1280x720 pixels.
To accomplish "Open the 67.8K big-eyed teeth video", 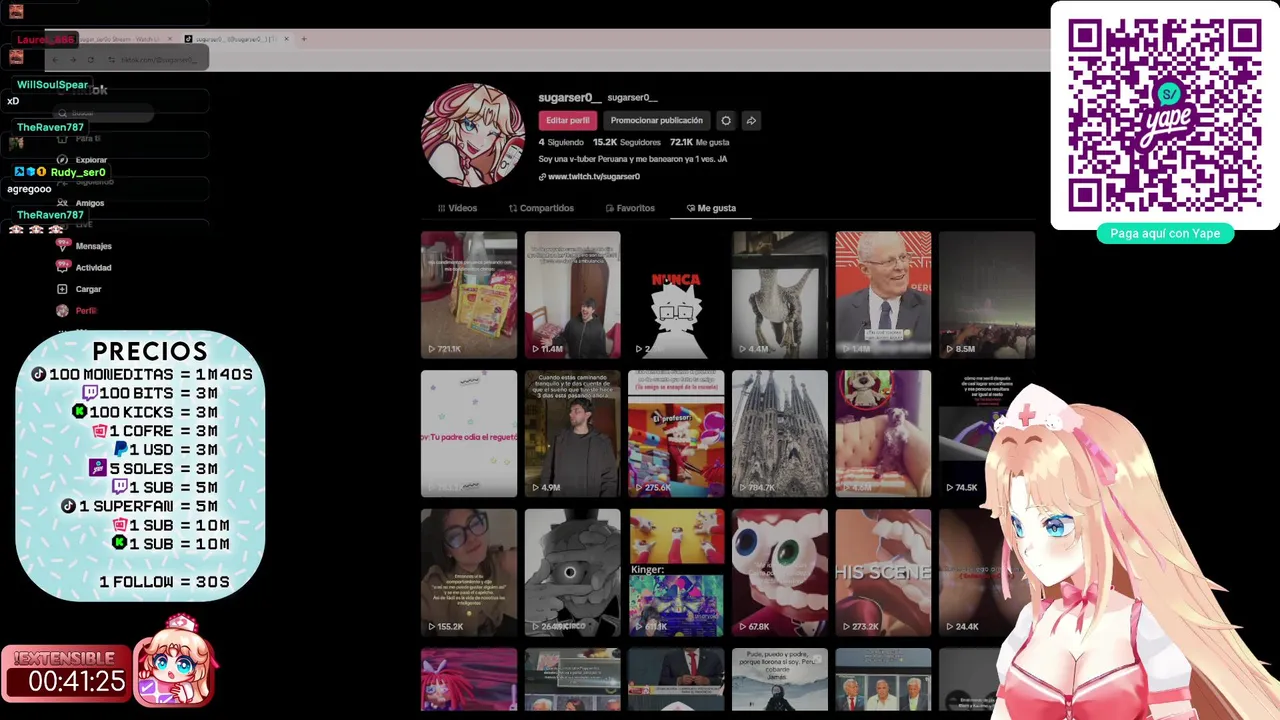I will tap(780, 573).
